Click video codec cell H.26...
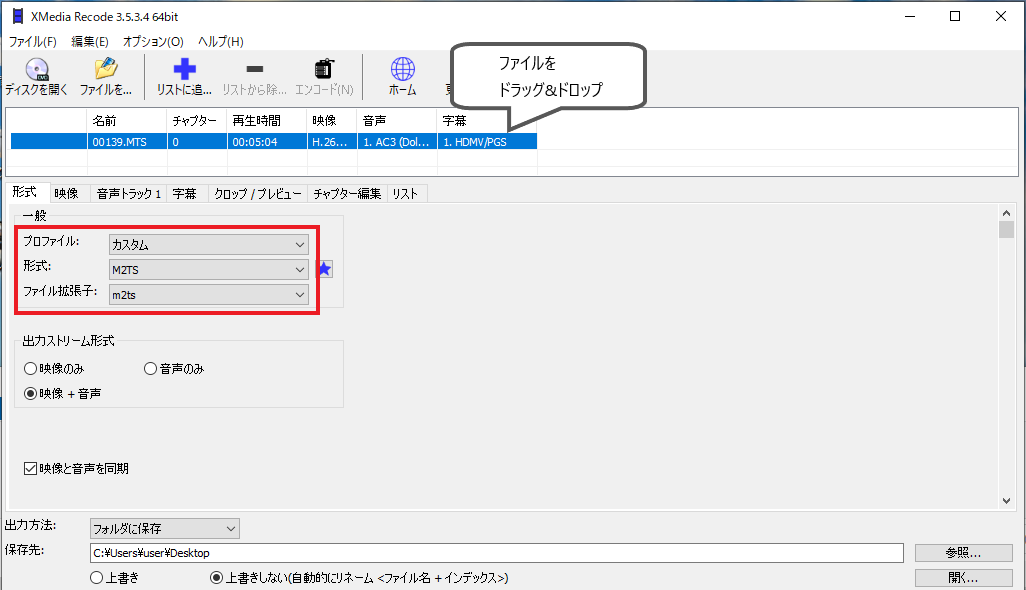This screenshot has height=590, width=1026. click(332, 142)
